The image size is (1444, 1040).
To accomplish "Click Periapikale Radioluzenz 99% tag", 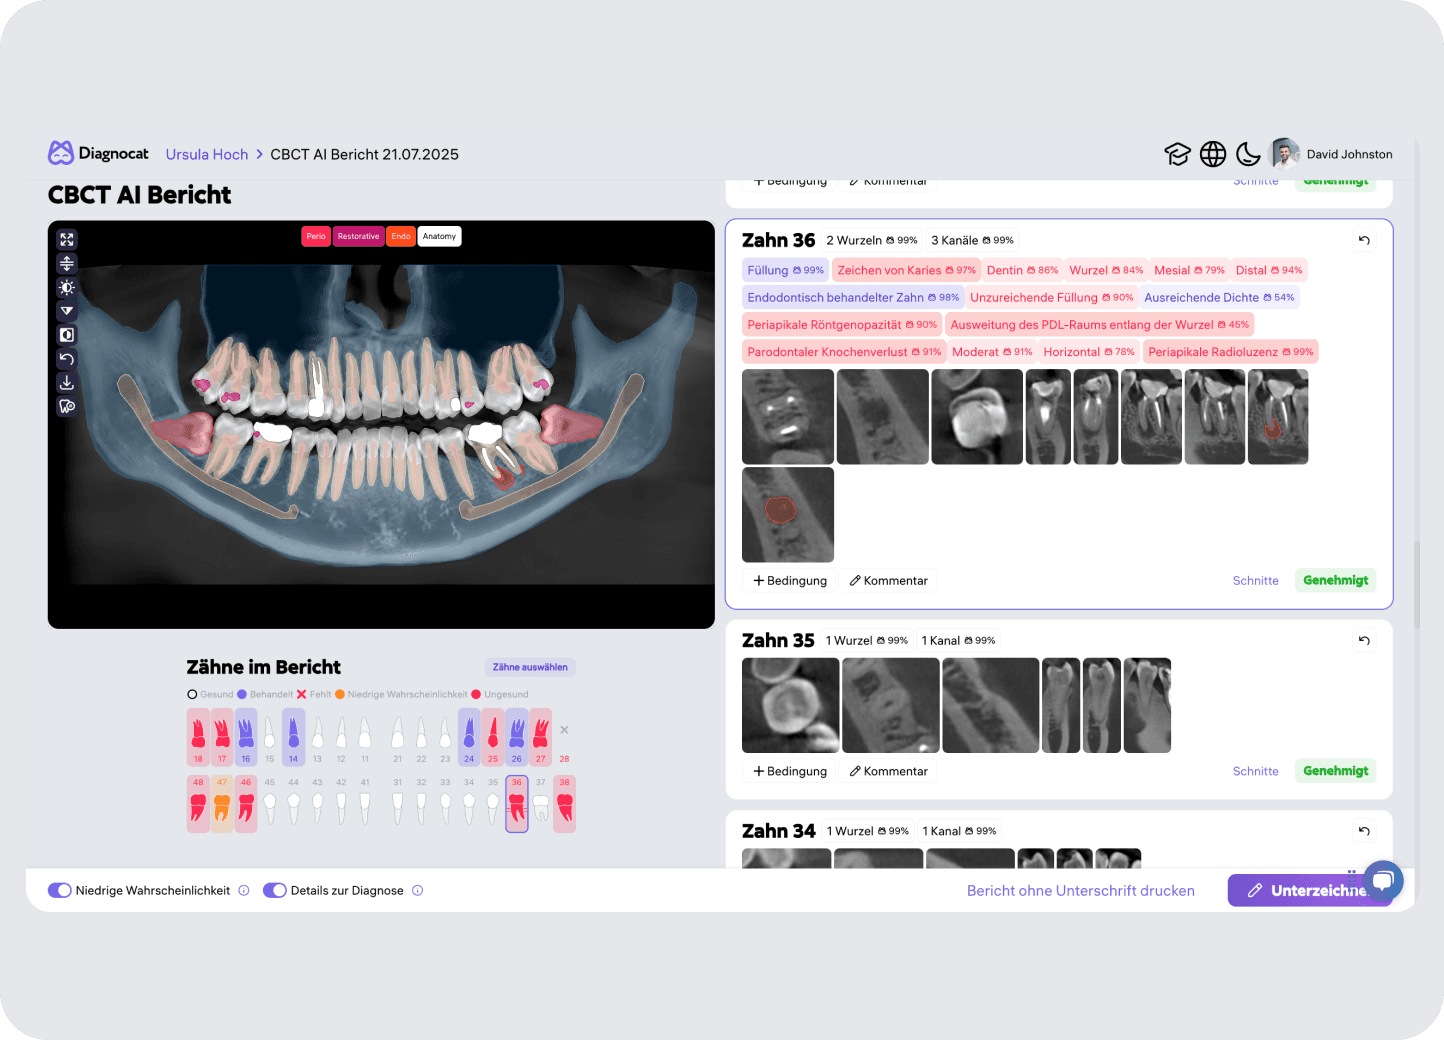I will 1230,352.
